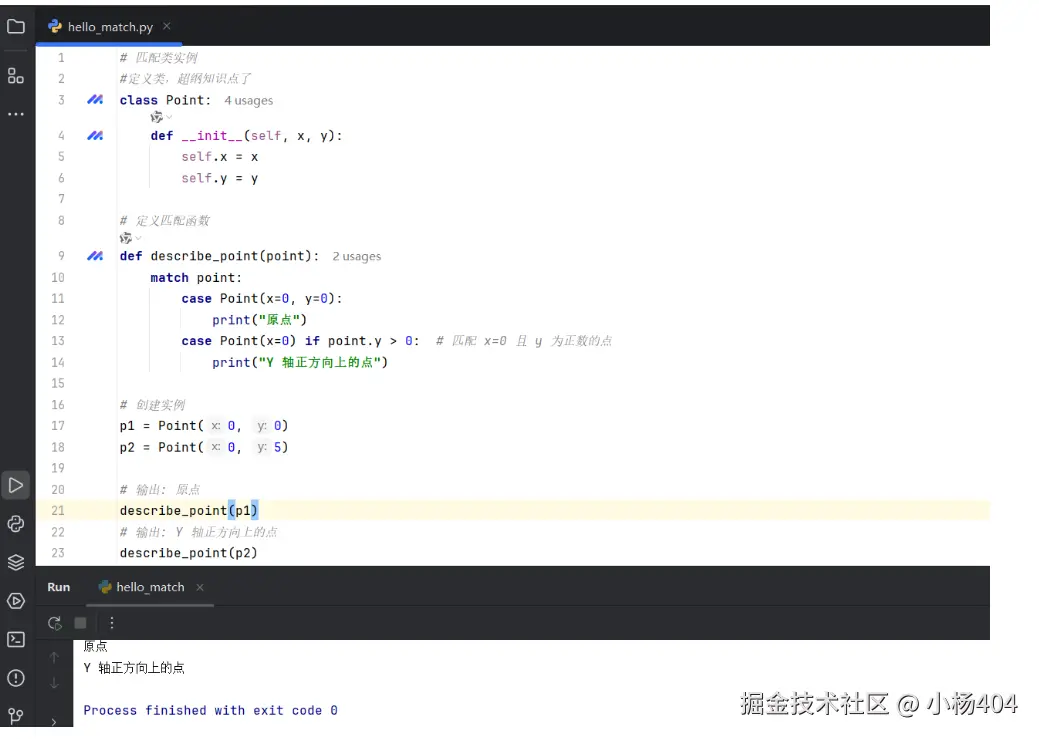Click the p1 = Point assignment
The width and height of the screenshot is (1039, 739).
[x=204, y=426]
